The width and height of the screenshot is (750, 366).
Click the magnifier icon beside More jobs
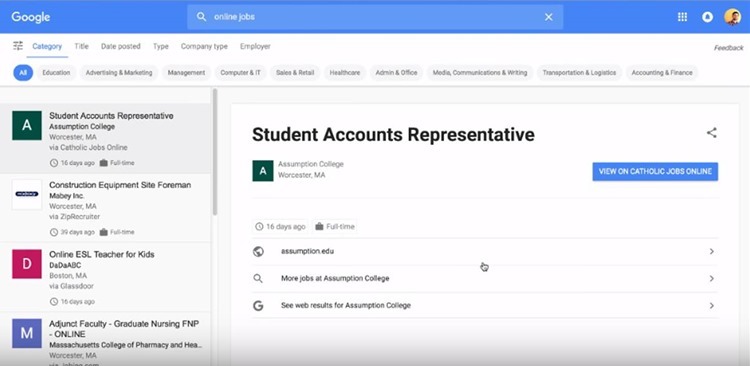tap(258, 278)
